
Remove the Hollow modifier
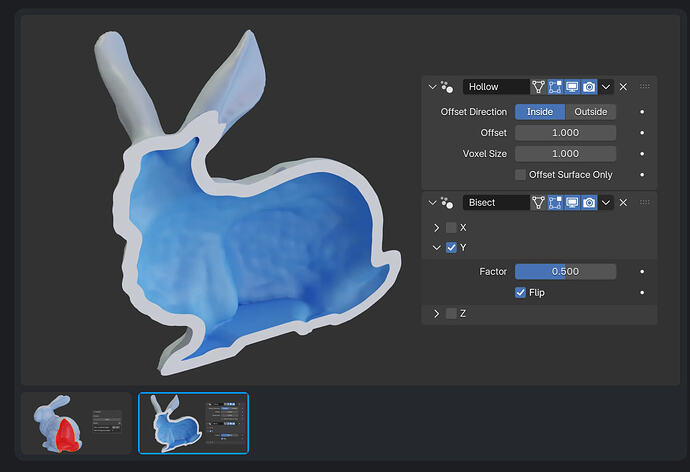623,87
